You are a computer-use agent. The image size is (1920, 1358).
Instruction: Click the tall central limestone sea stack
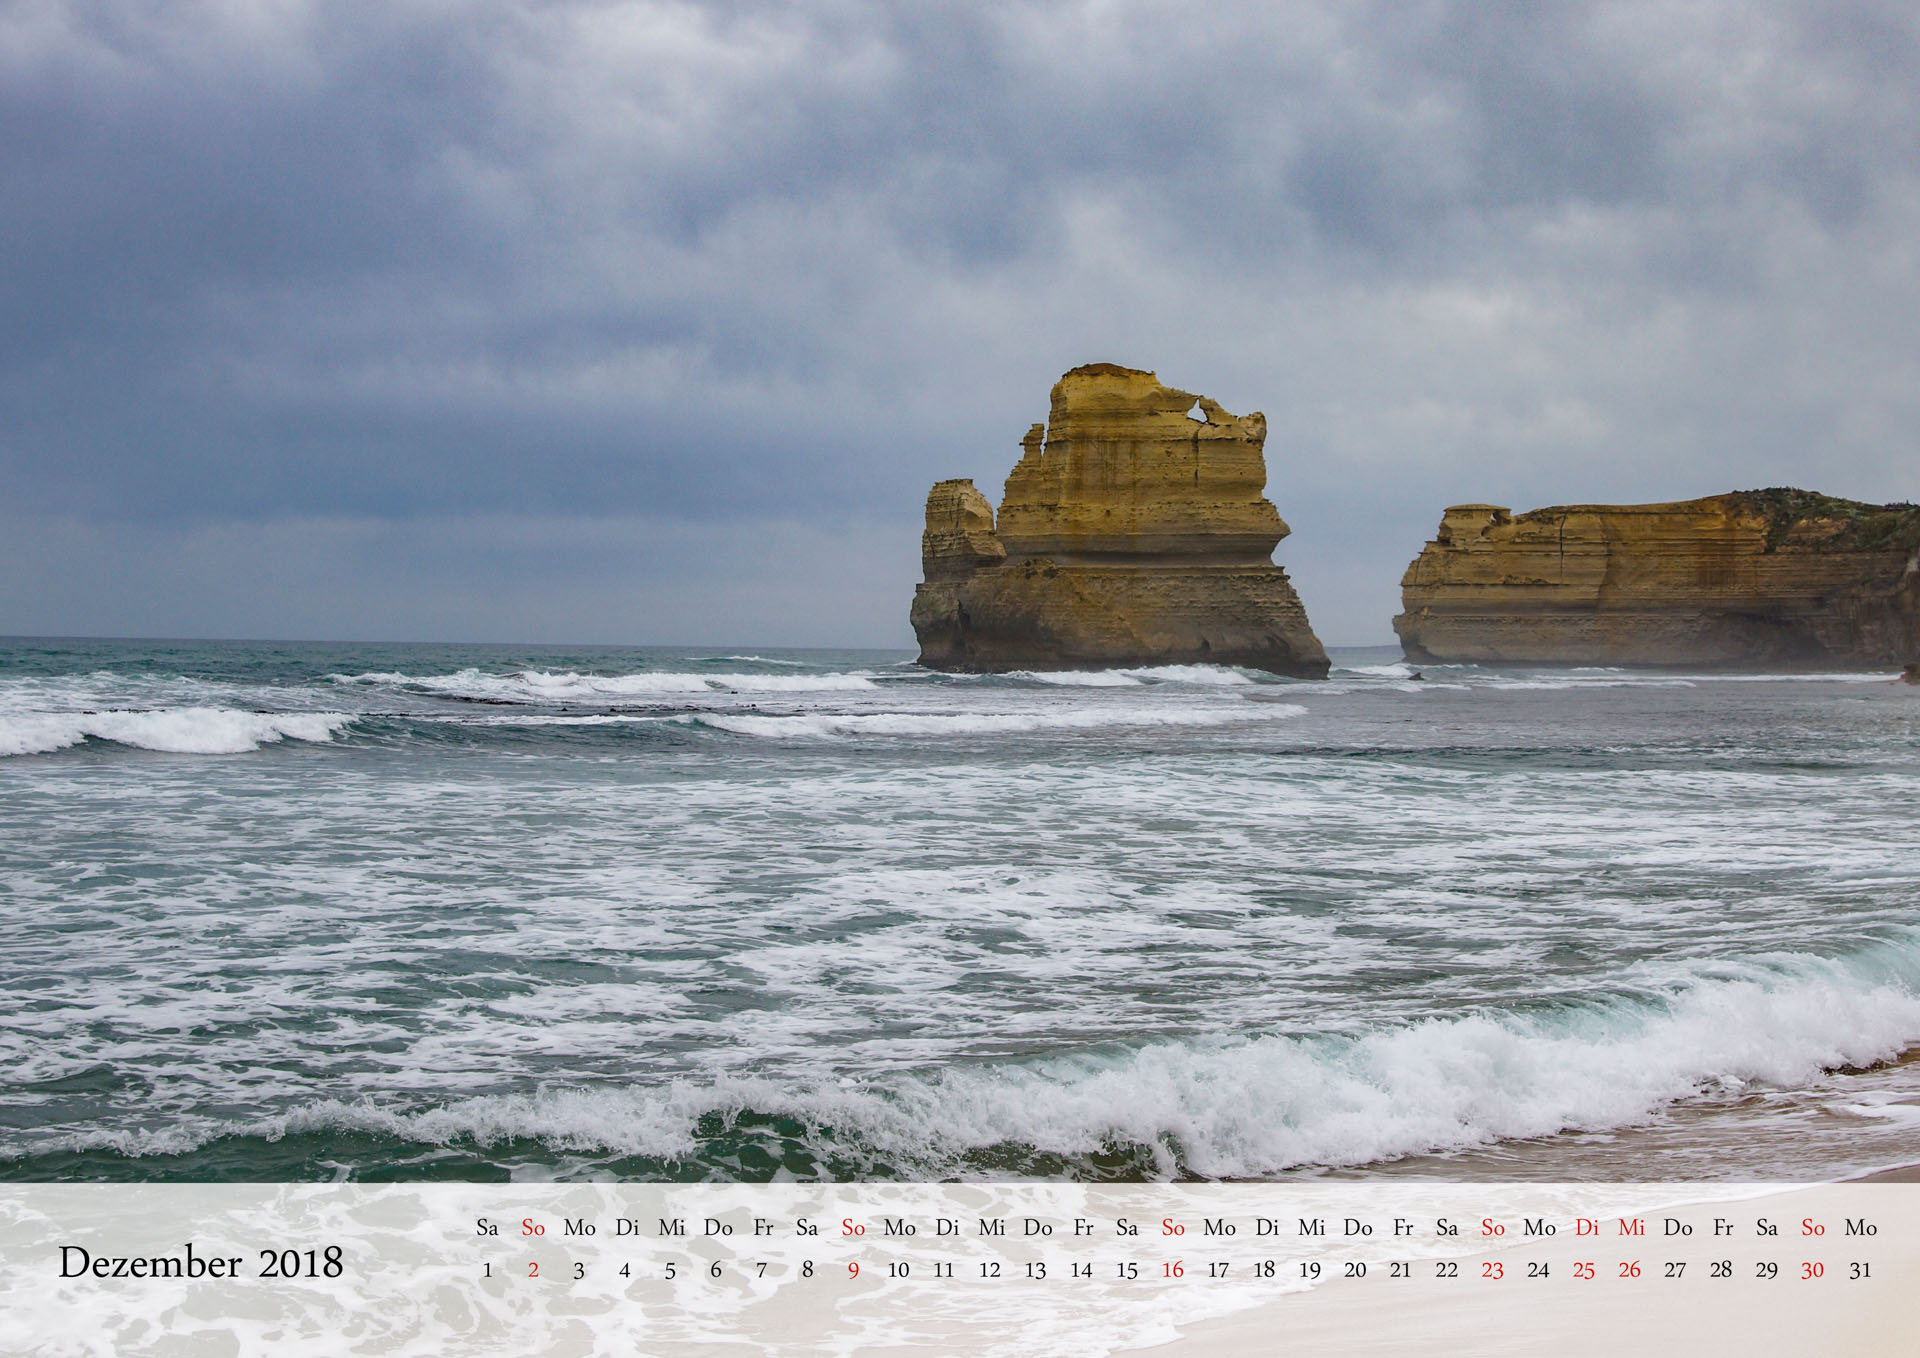(1118, 522)
